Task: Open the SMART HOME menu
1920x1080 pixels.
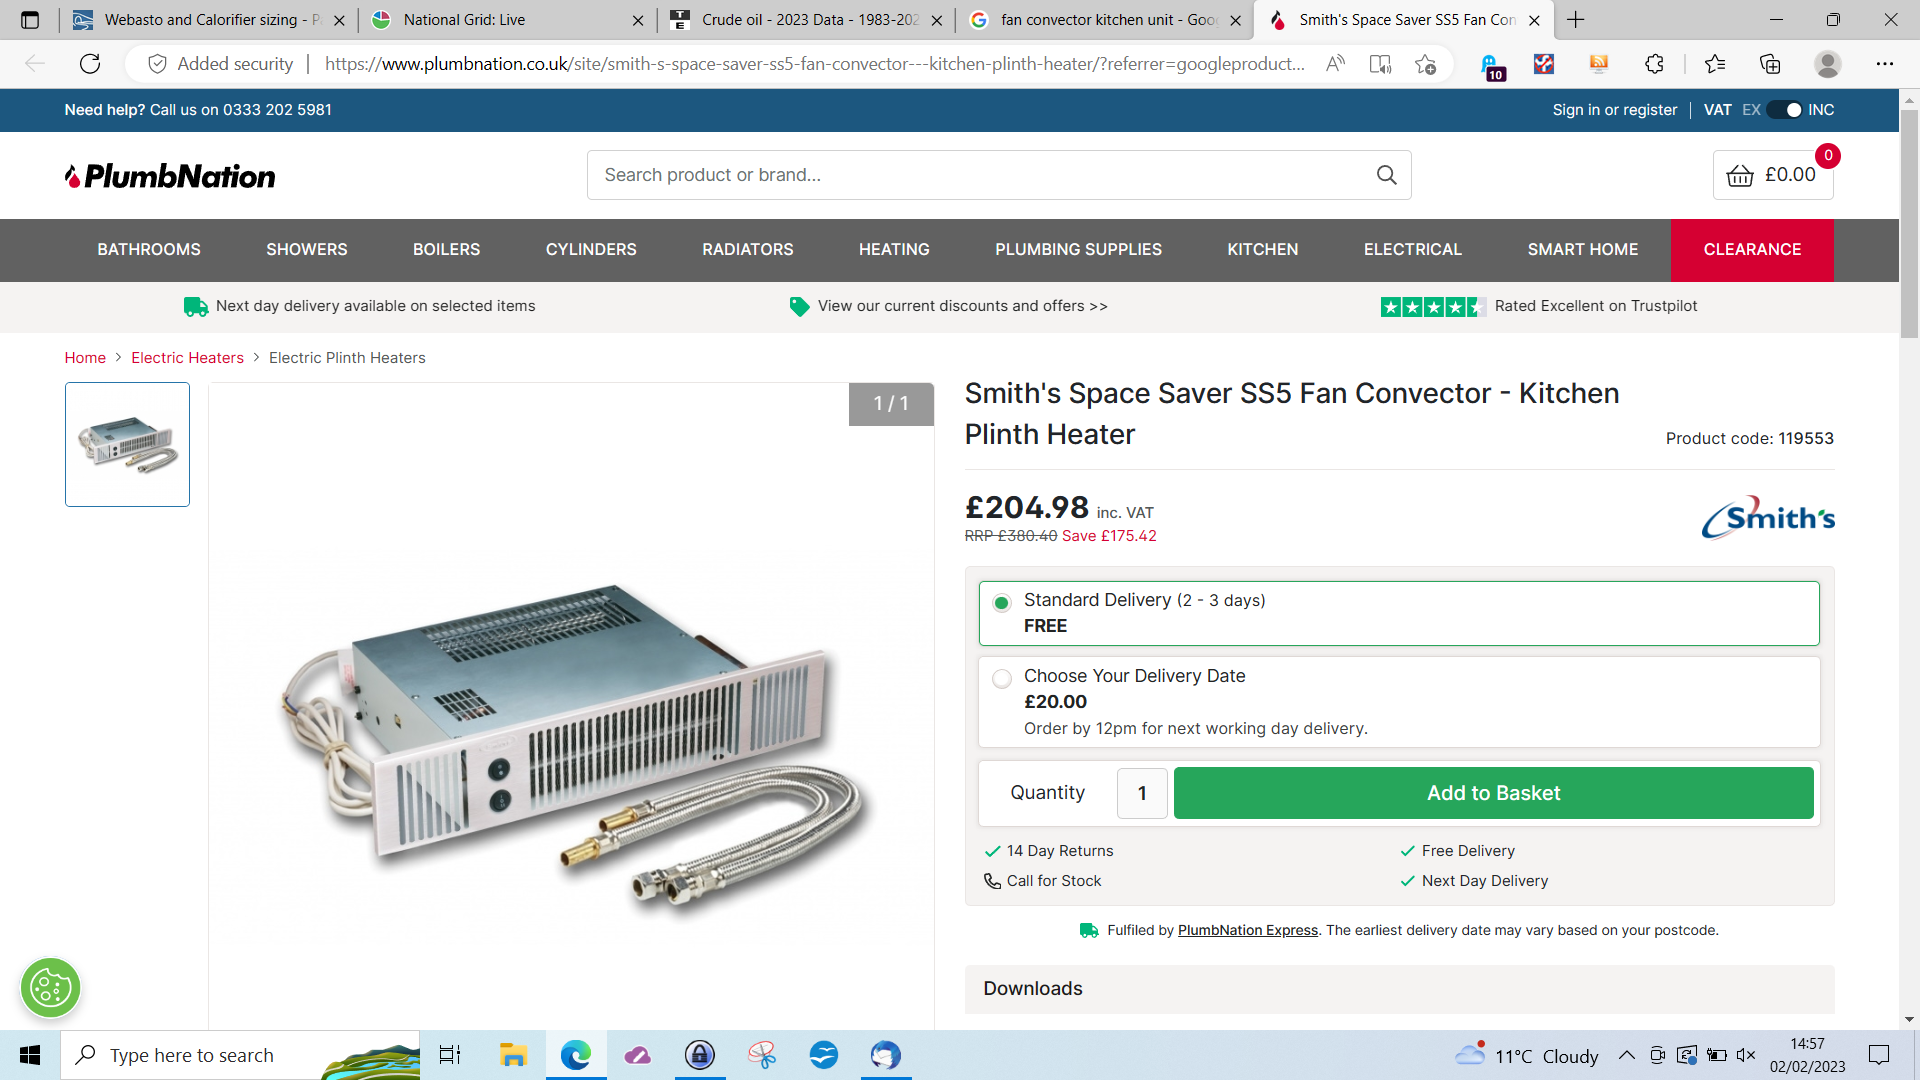Action: pyautogui.click(x=1583, y=250)
